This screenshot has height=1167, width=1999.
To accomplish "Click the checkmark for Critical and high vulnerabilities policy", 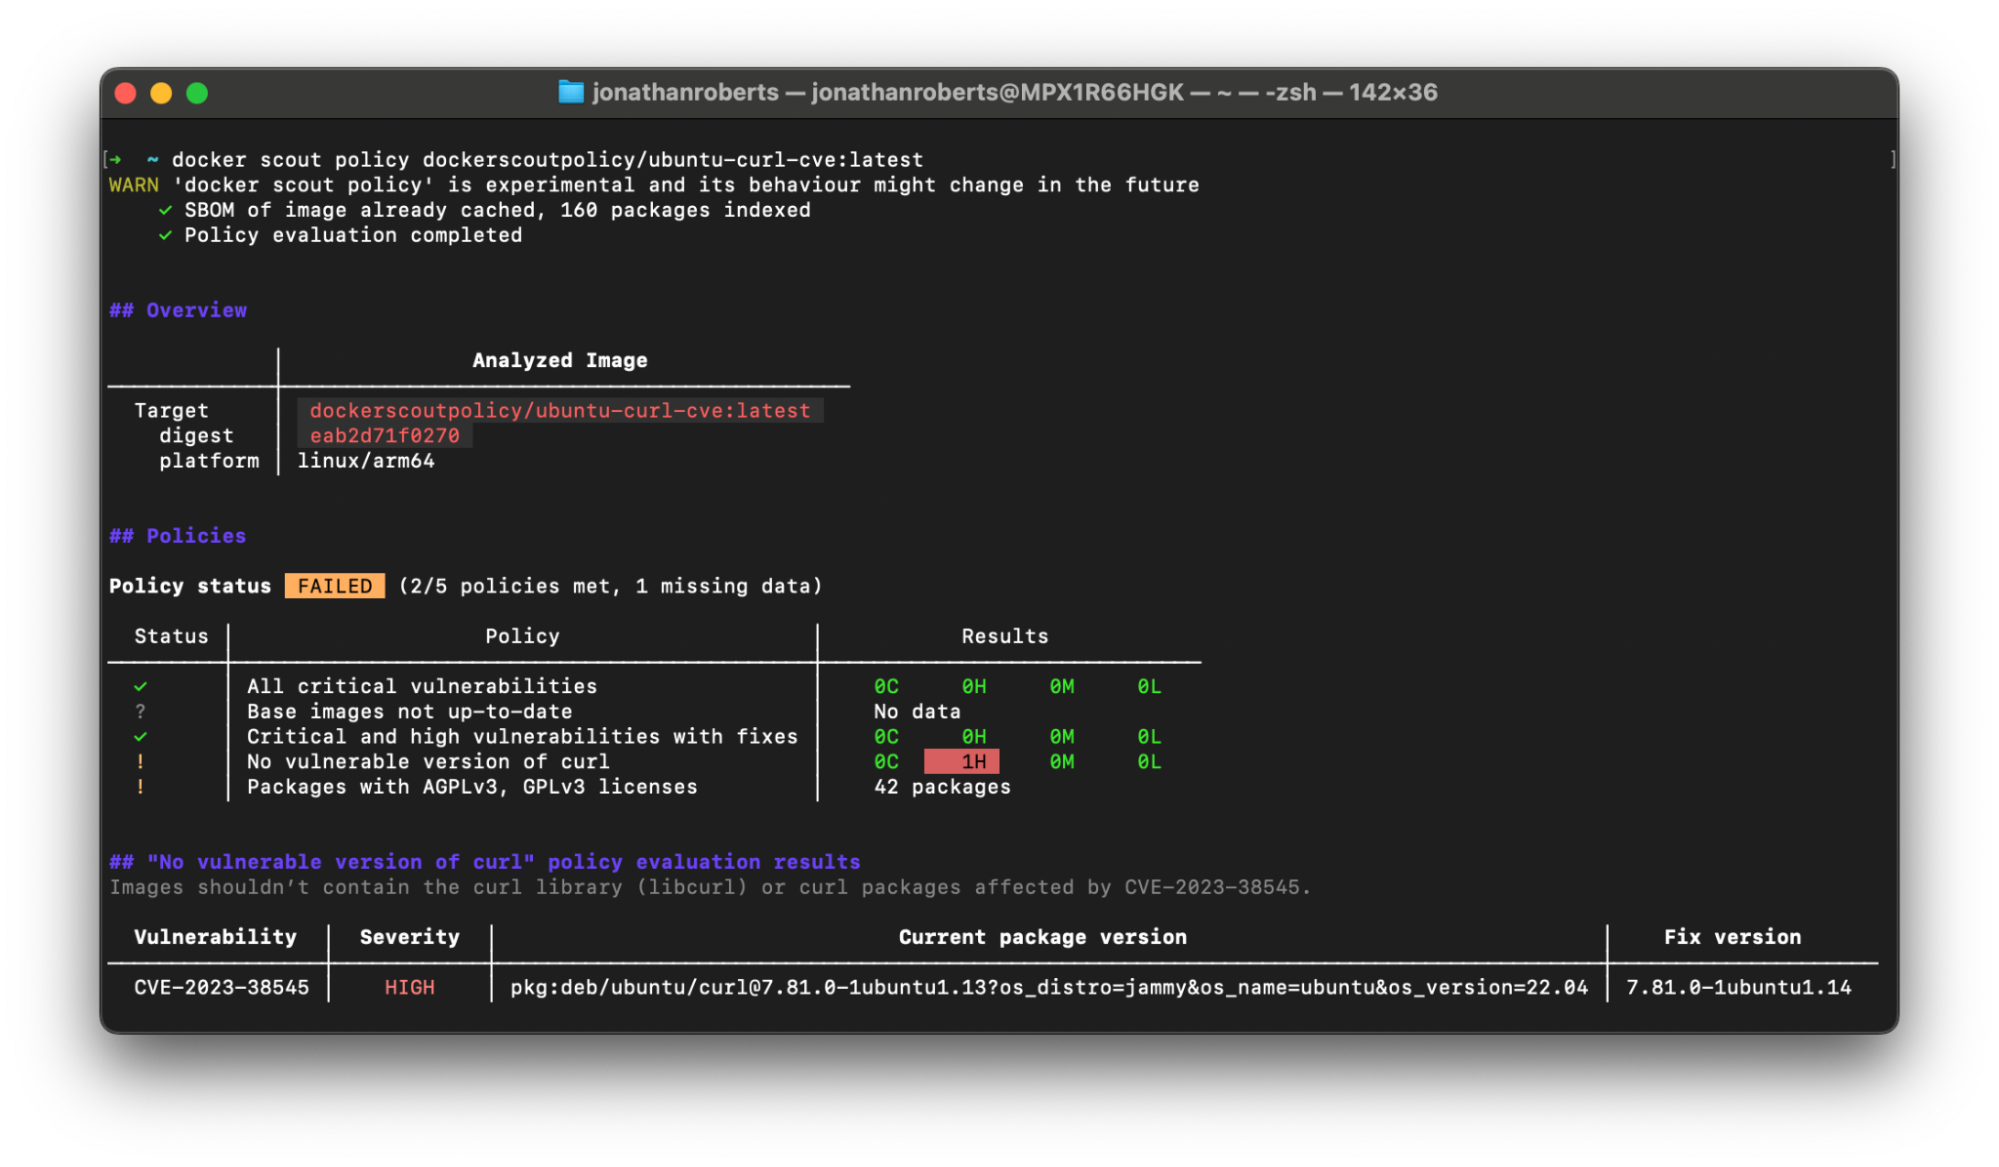I will 140,736.
